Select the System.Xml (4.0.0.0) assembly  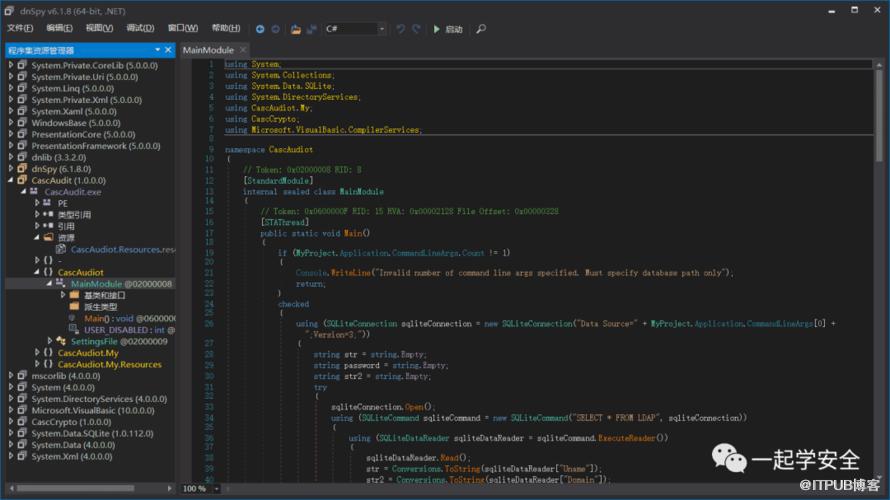pyautogui.click(x=72, y=456)
